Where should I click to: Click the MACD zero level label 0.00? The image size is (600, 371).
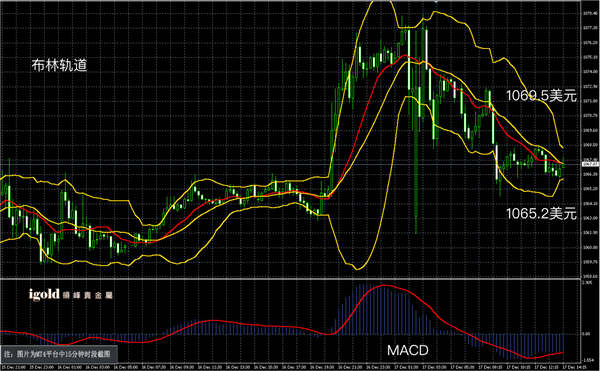click(x=586, y=334)
